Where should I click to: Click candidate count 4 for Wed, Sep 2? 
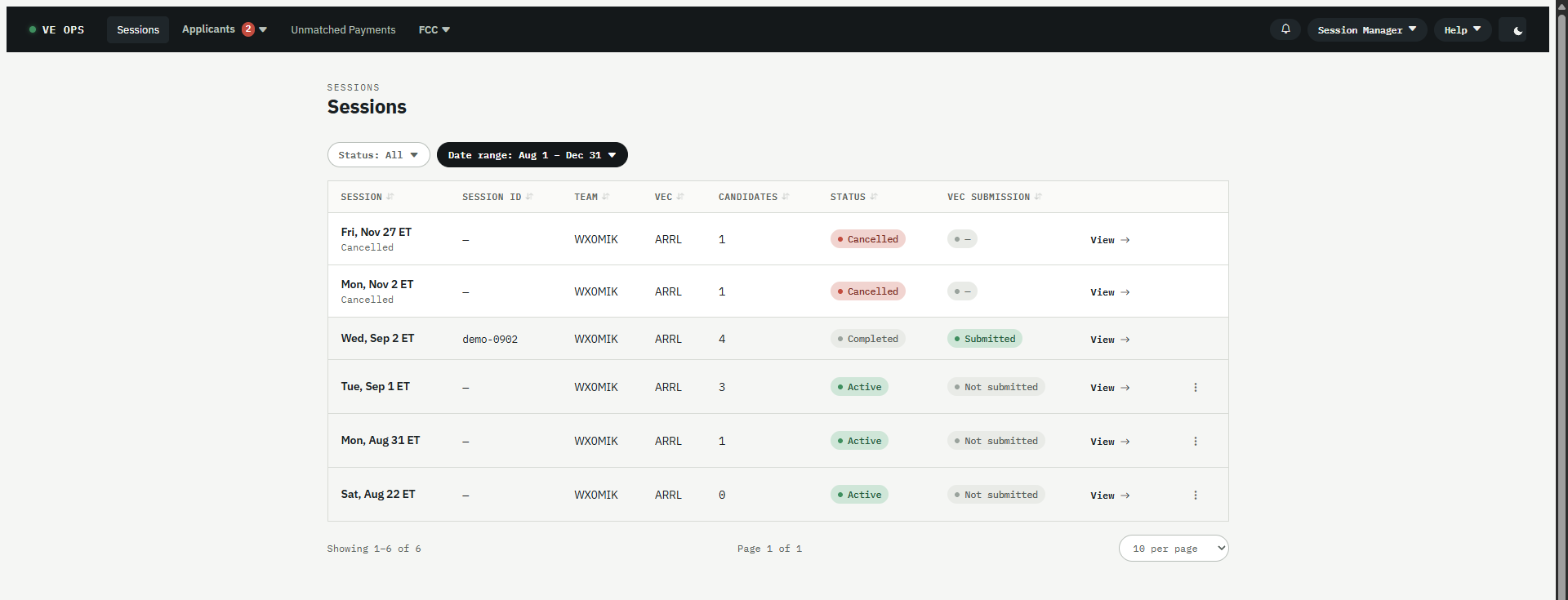[x=722, y=339]
